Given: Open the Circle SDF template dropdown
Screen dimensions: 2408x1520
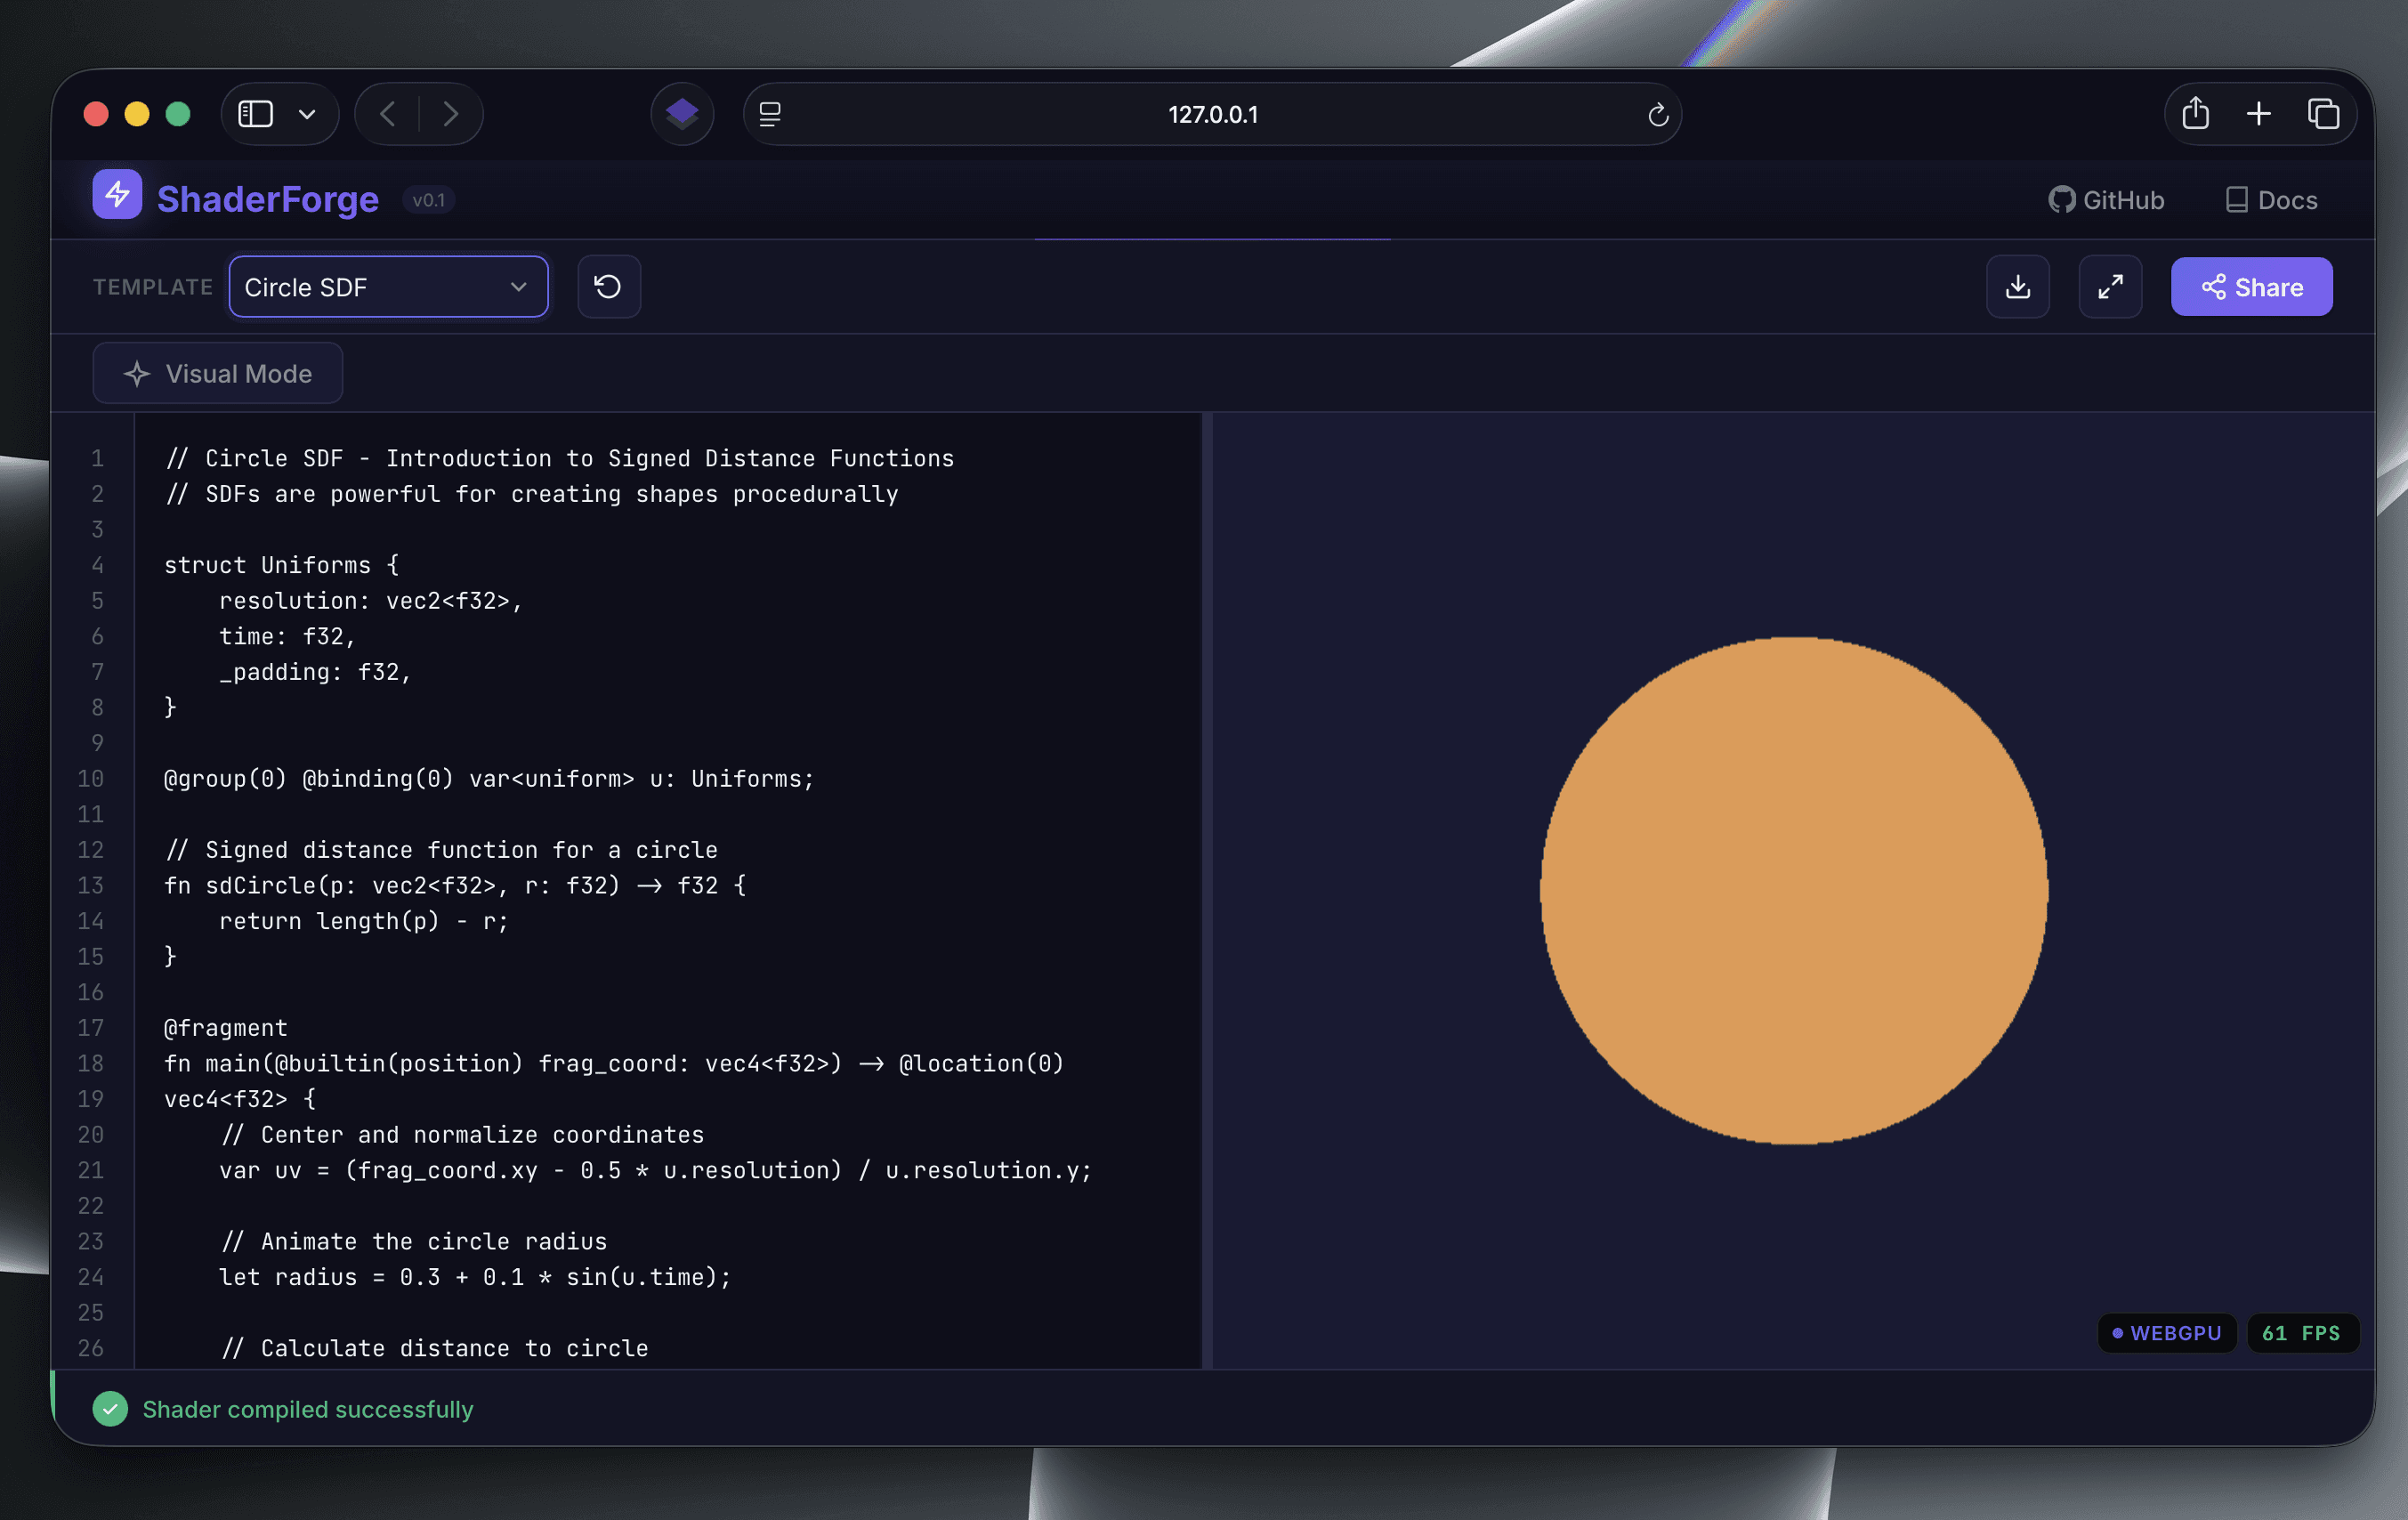Looking at the screenshot, I should point(388,287).
